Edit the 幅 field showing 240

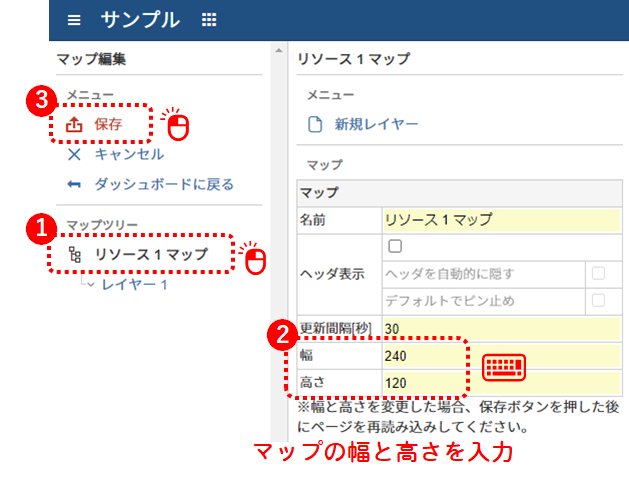click(502, 356)
